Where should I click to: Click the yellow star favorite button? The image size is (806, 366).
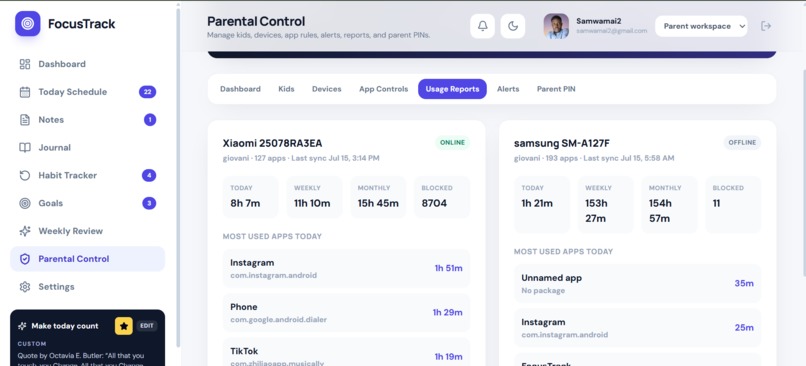coord(124,326)
